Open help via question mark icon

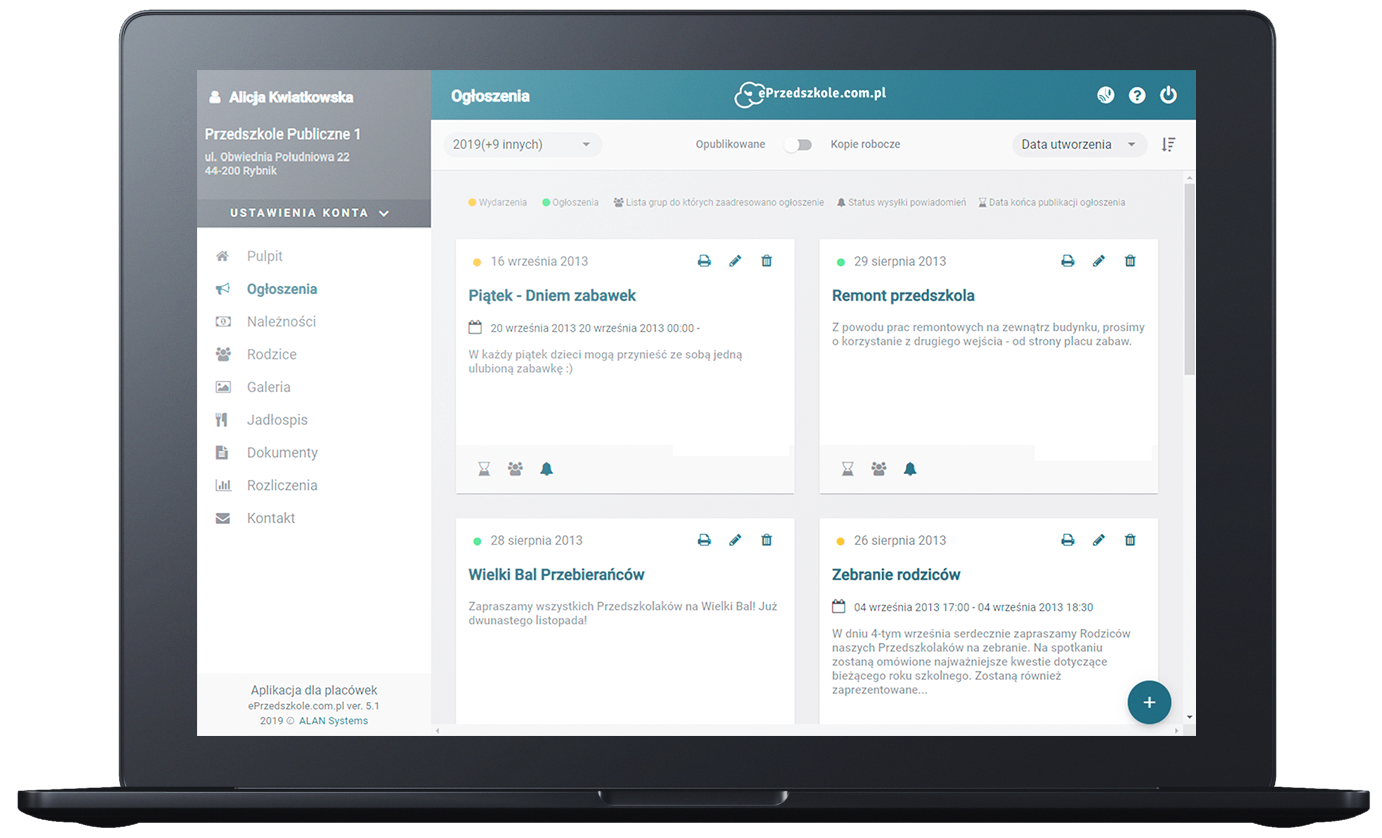(x=1137, y=96)
